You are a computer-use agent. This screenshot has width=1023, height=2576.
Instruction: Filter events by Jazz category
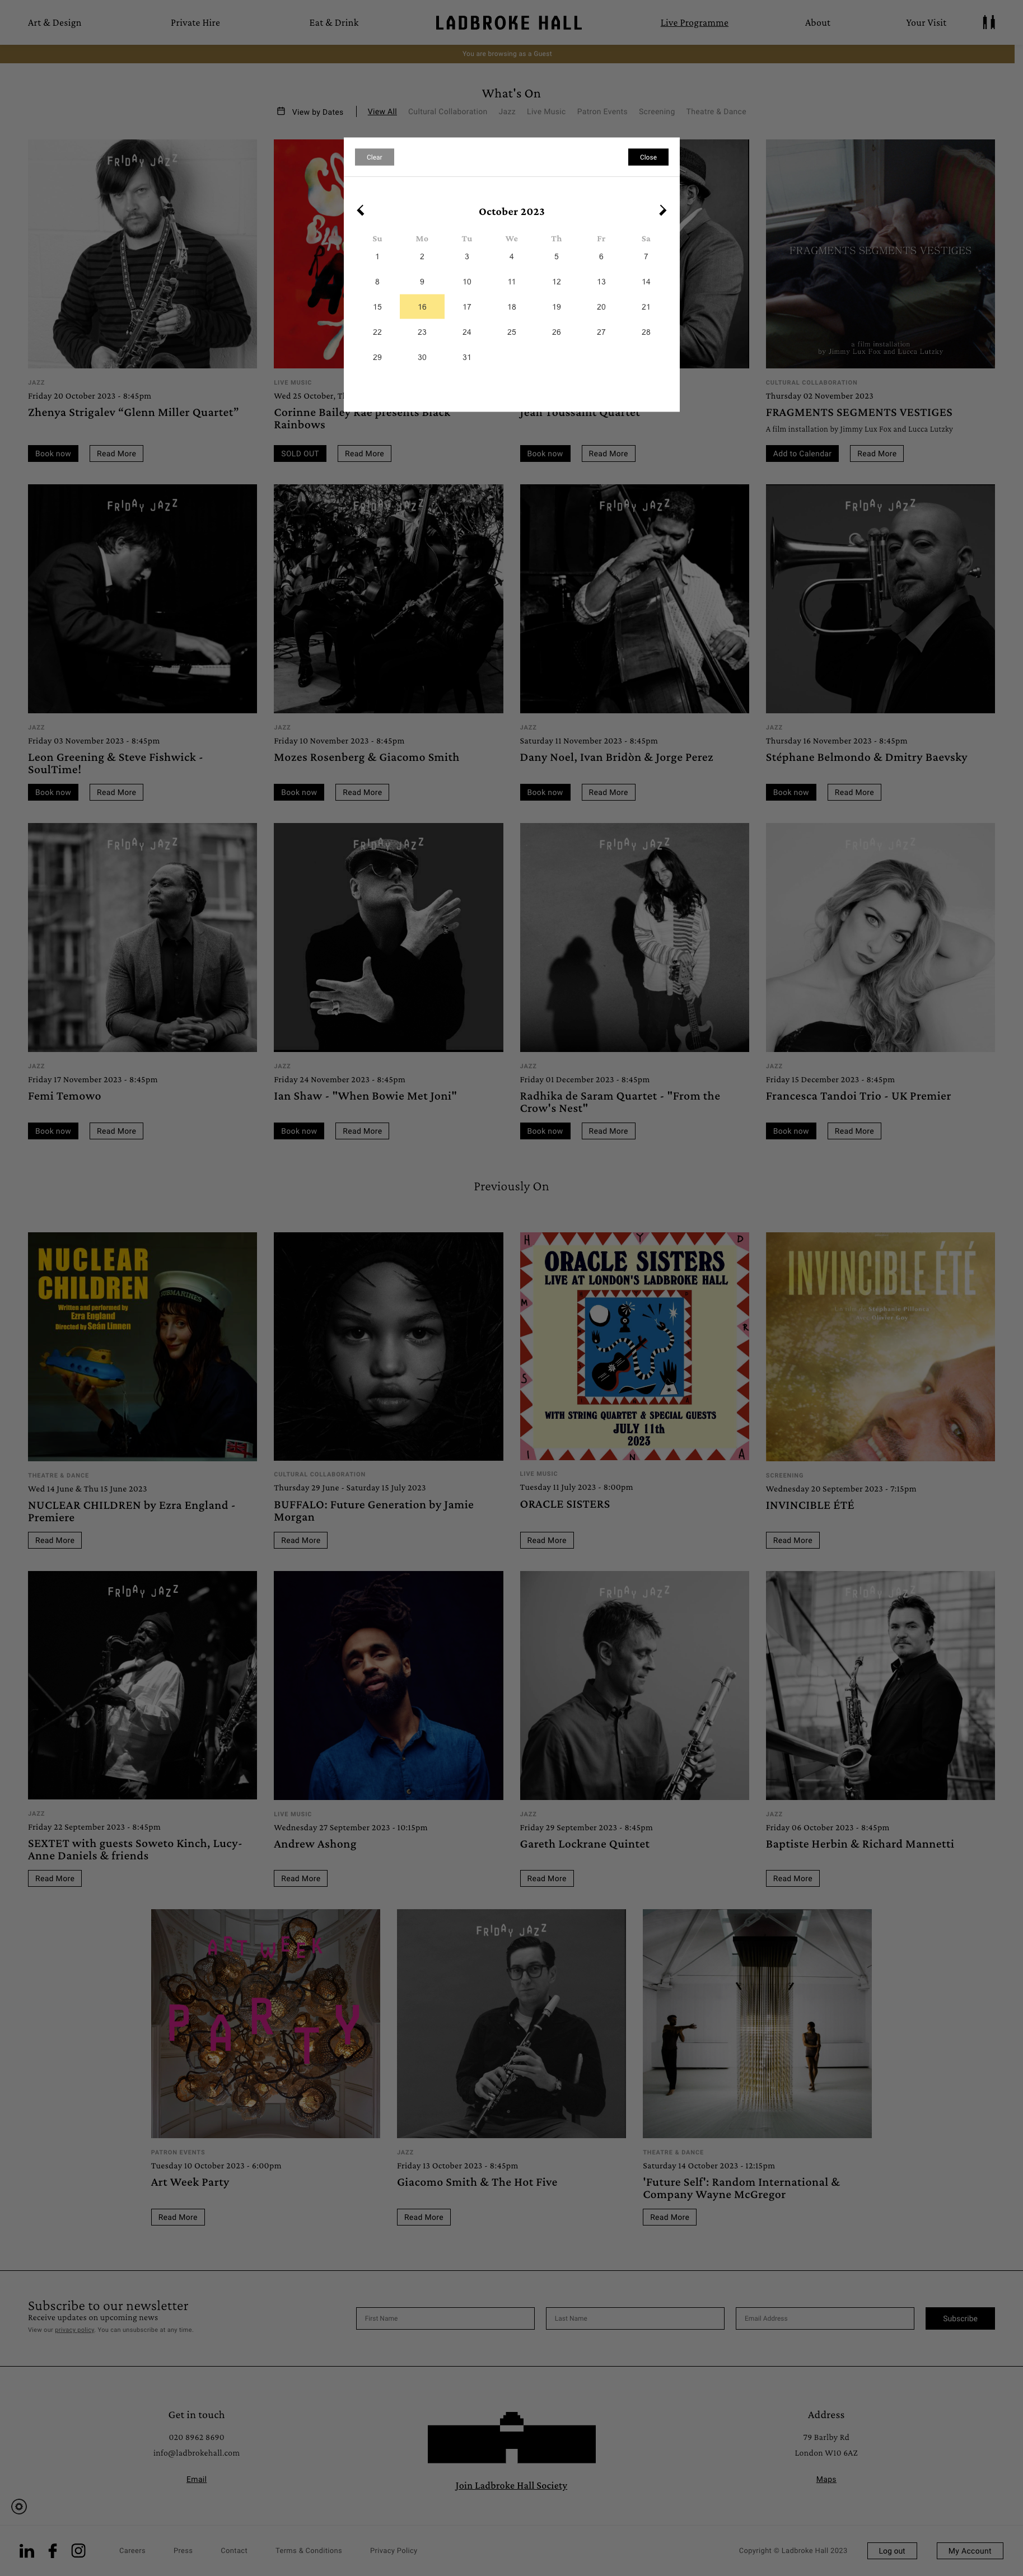(x=507, y=112)
